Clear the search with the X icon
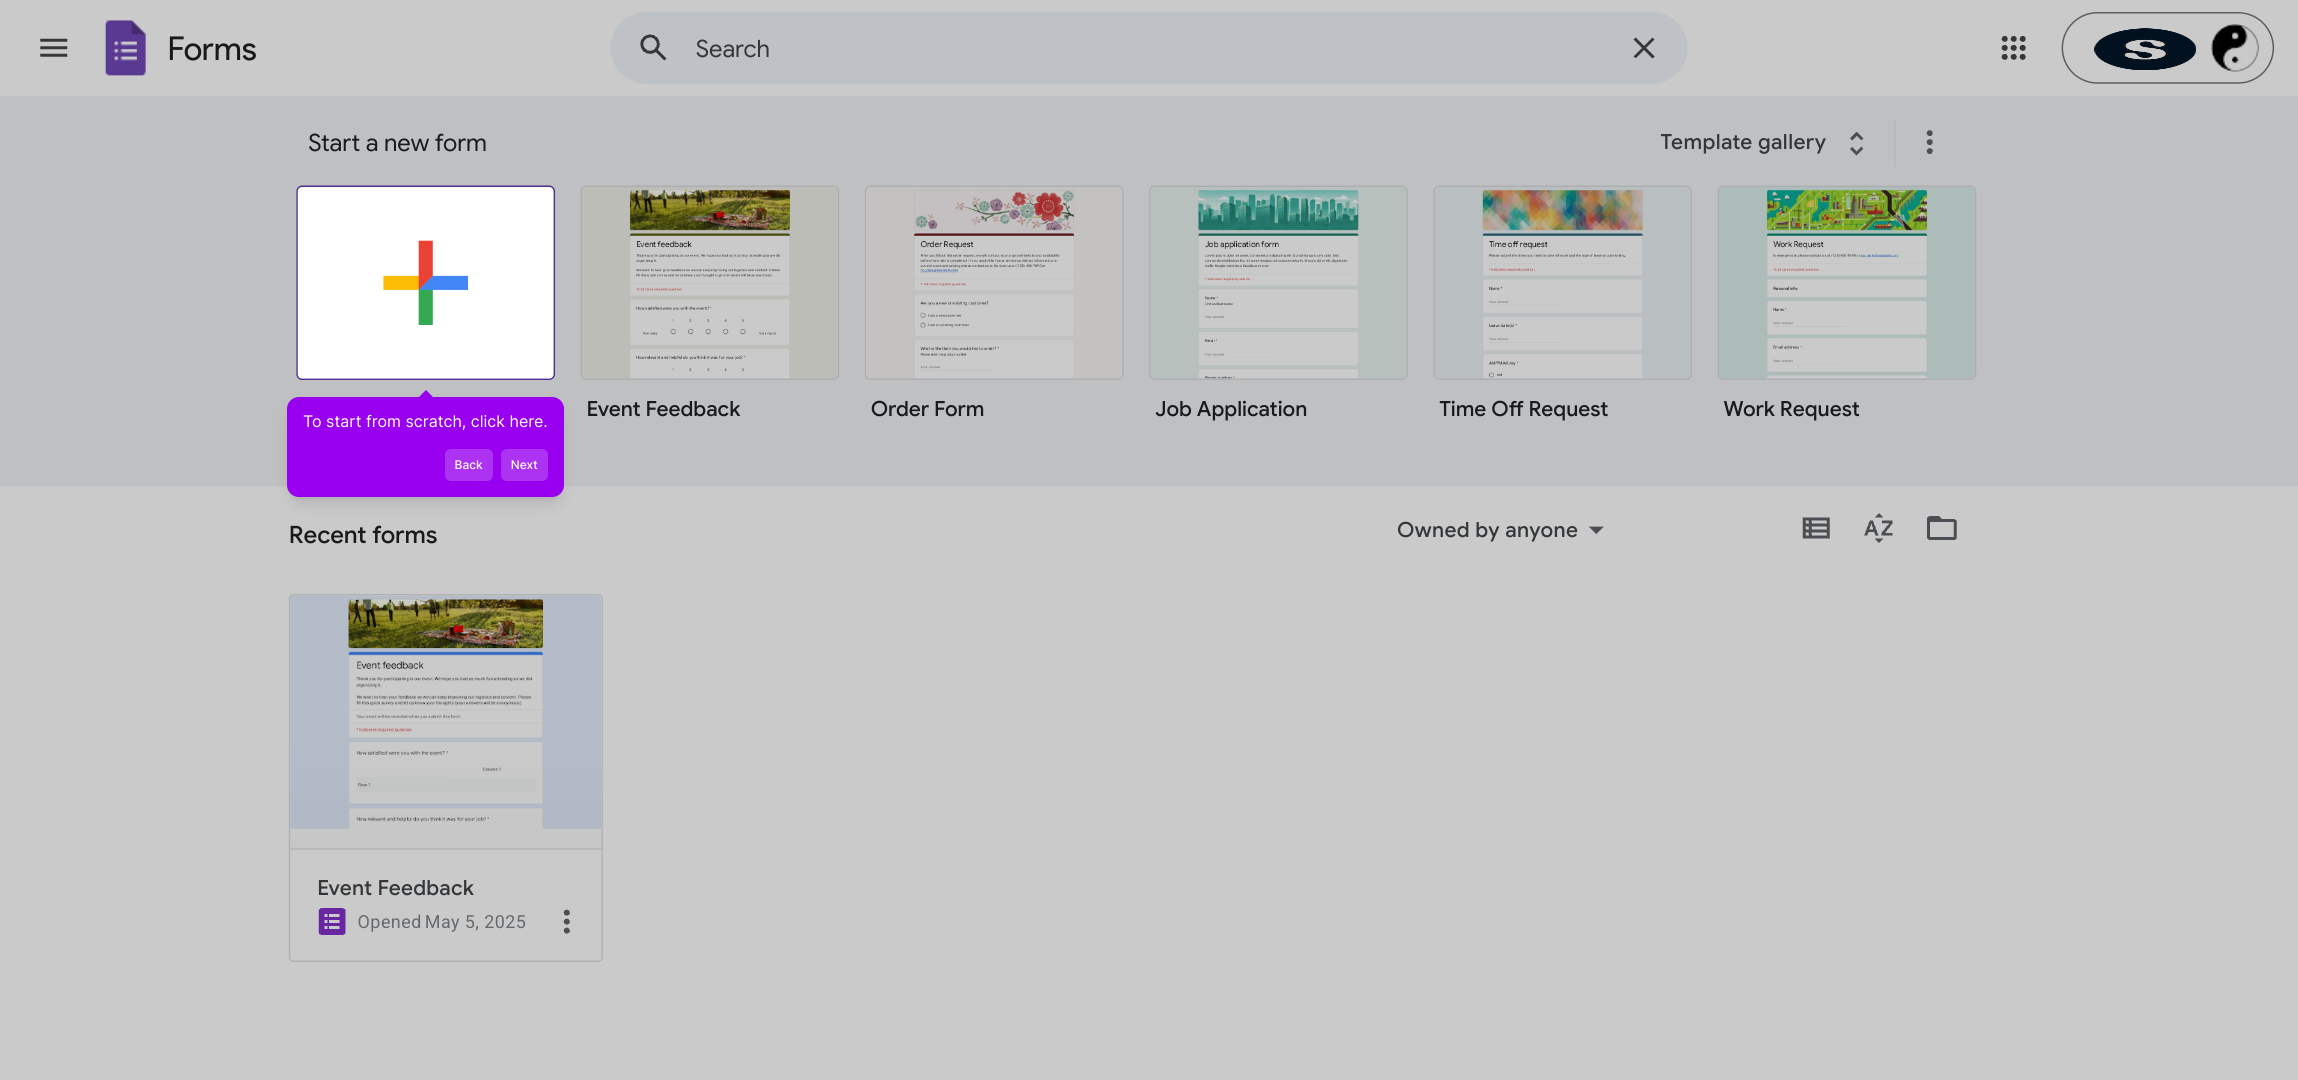2298x1080 pixels. (x=1644, y=48)
